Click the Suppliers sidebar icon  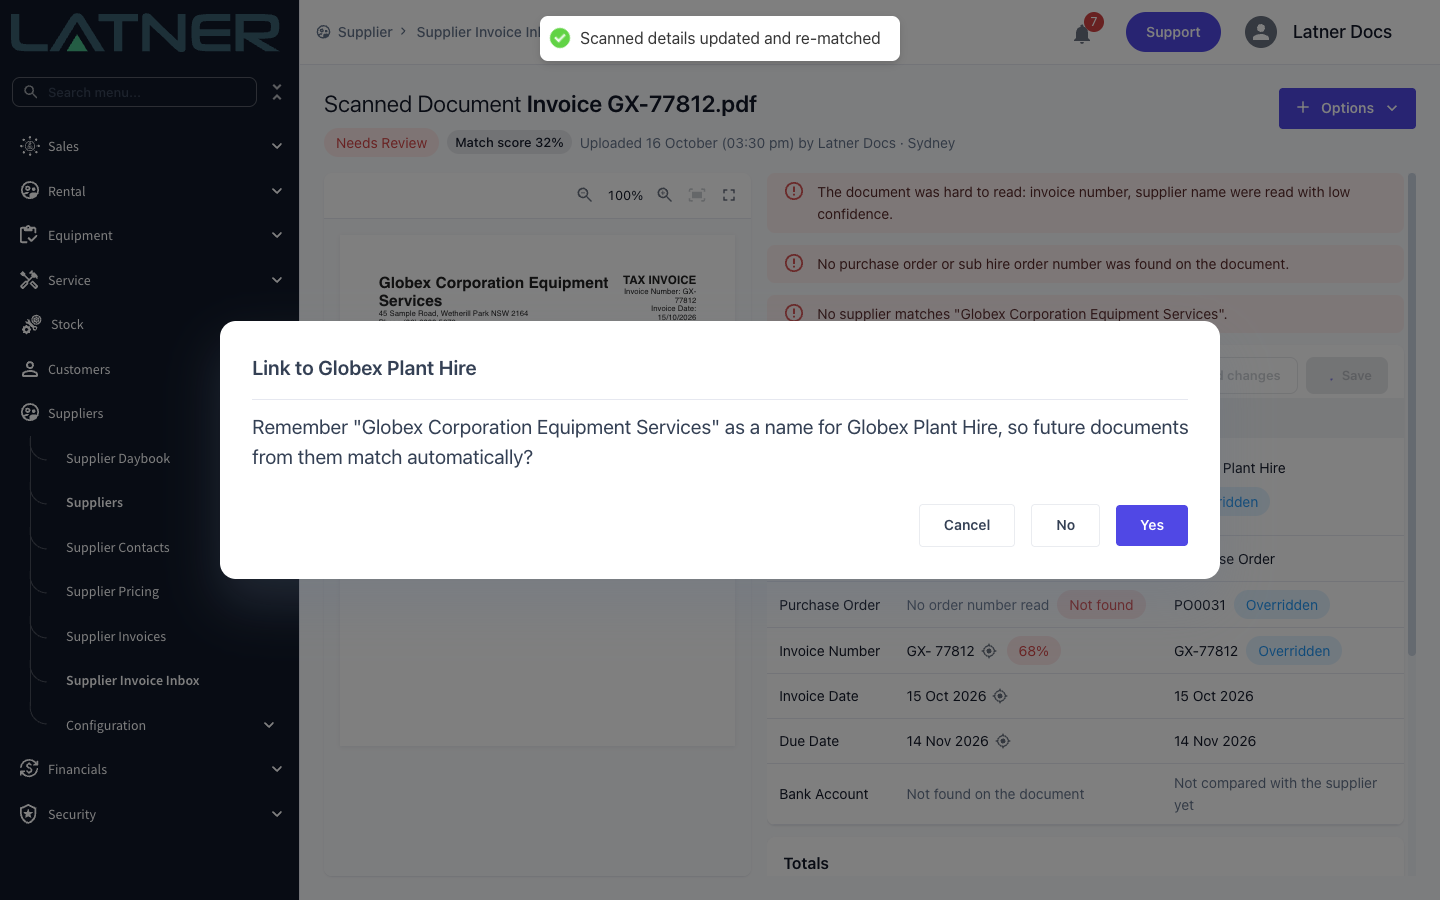(x=30, y=413)
